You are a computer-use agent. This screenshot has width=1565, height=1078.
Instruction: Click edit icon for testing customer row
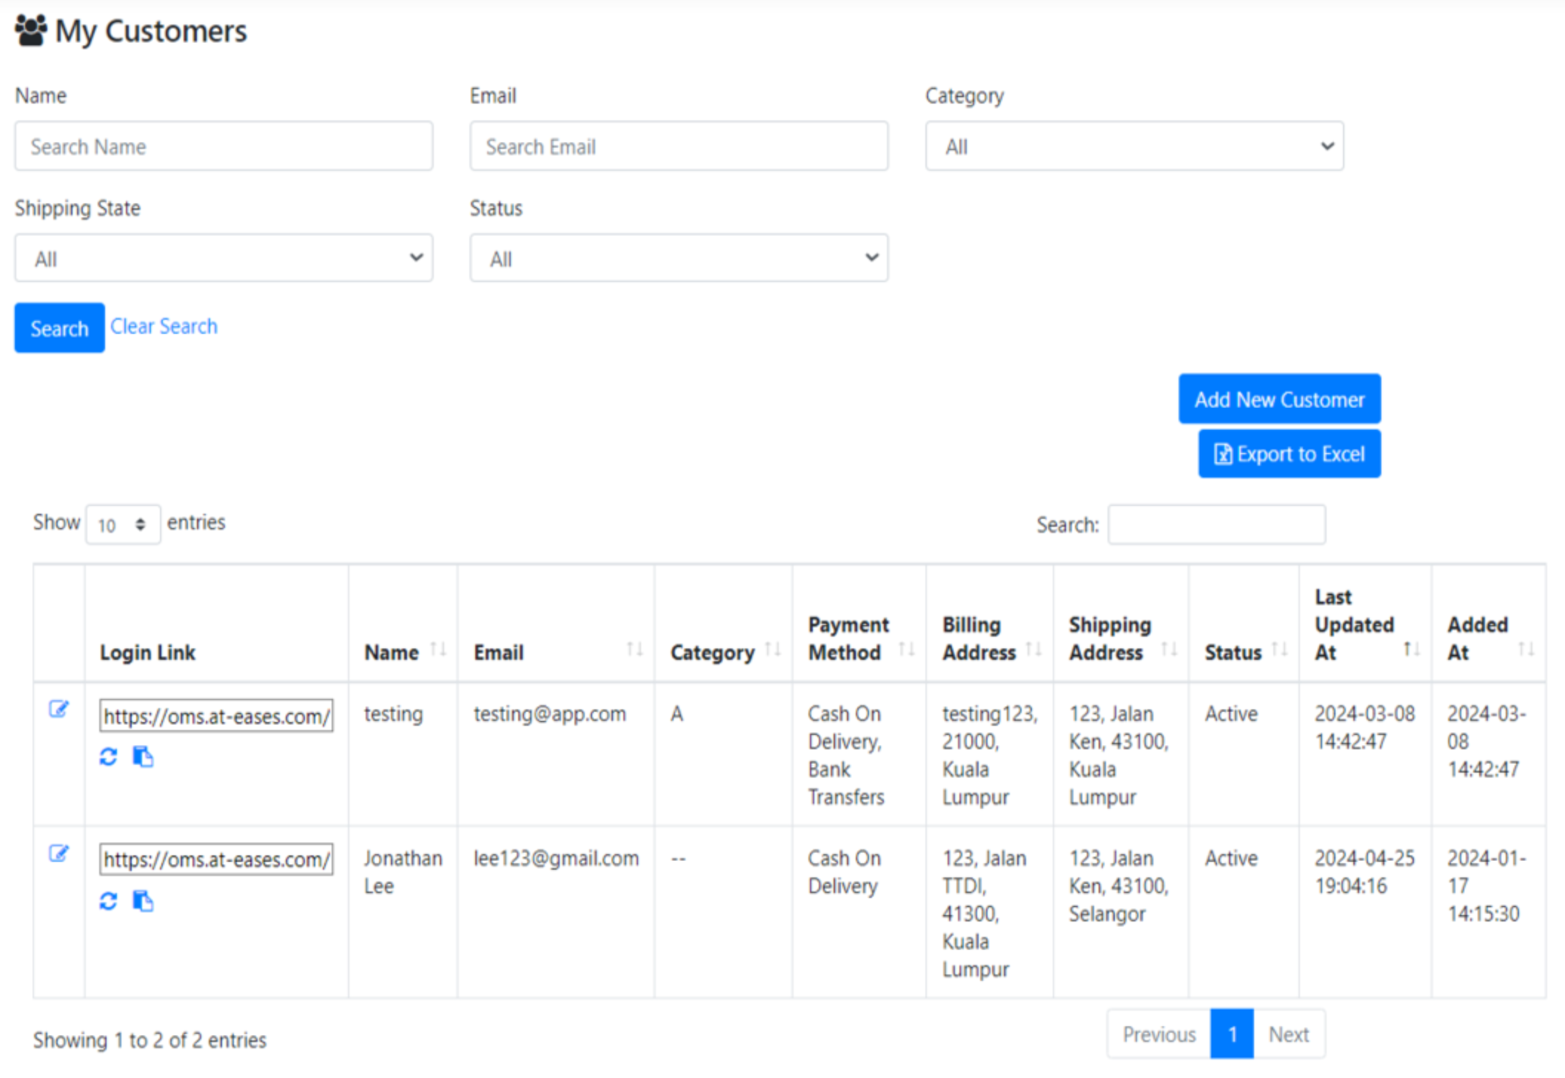point(59,710)
